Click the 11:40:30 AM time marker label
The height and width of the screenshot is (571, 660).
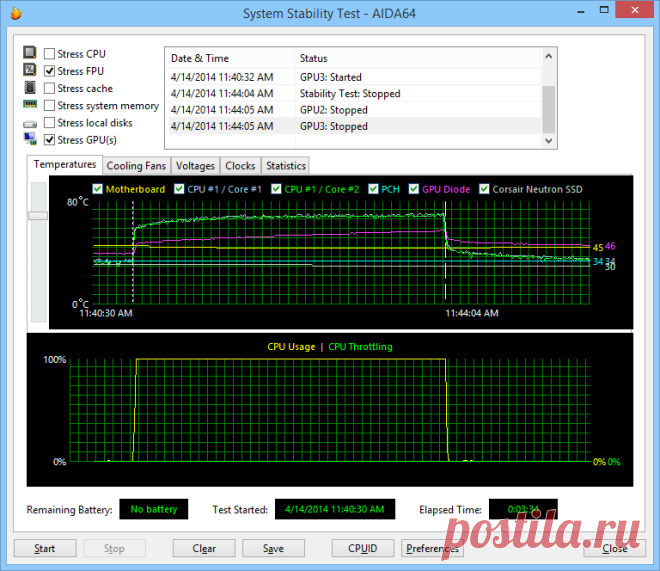point(106,313)
